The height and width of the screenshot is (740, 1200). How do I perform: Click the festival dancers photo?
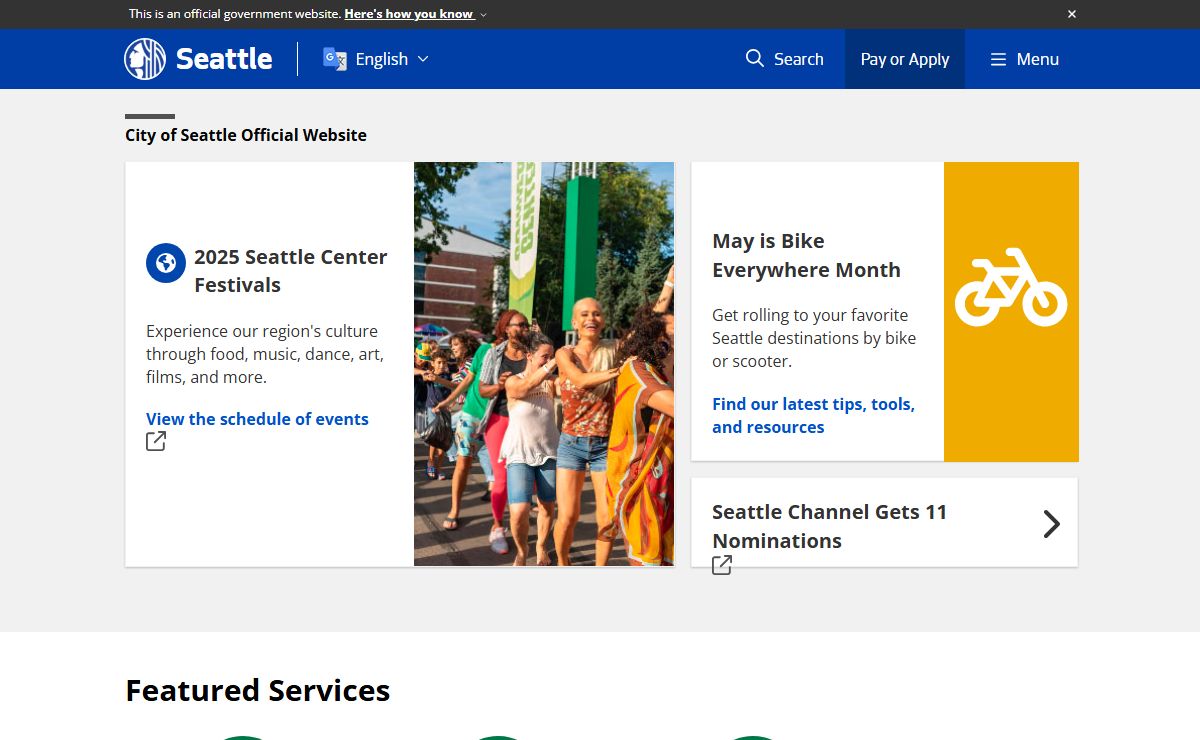pyautogui.click(x=544, y=364)
